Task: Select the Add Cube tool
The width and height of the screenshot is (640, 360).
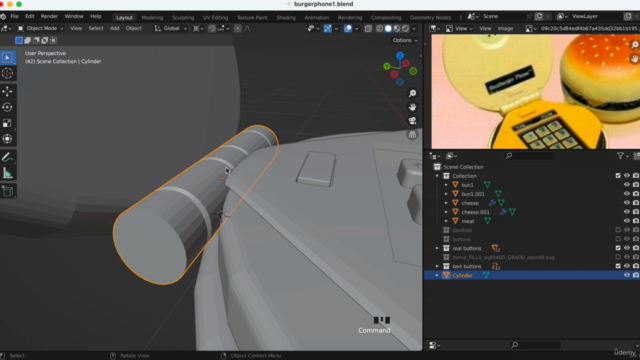Action: (x=7, y=191)
